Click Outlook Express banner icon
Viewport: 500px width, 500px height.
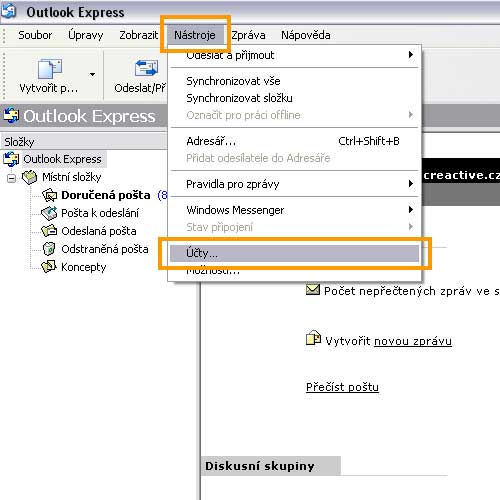tap(11, 115)
